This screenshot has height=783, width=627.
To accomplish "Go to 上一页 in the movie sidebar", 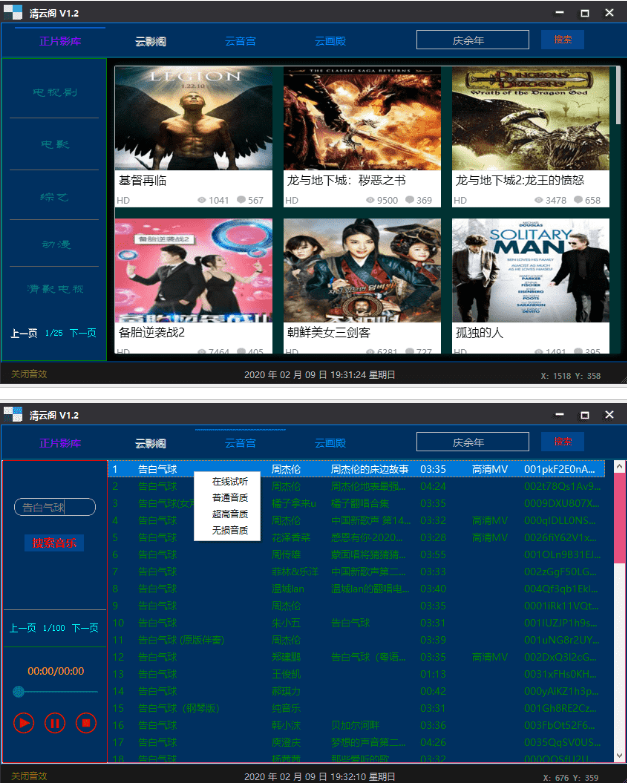I will pos(24,333).
